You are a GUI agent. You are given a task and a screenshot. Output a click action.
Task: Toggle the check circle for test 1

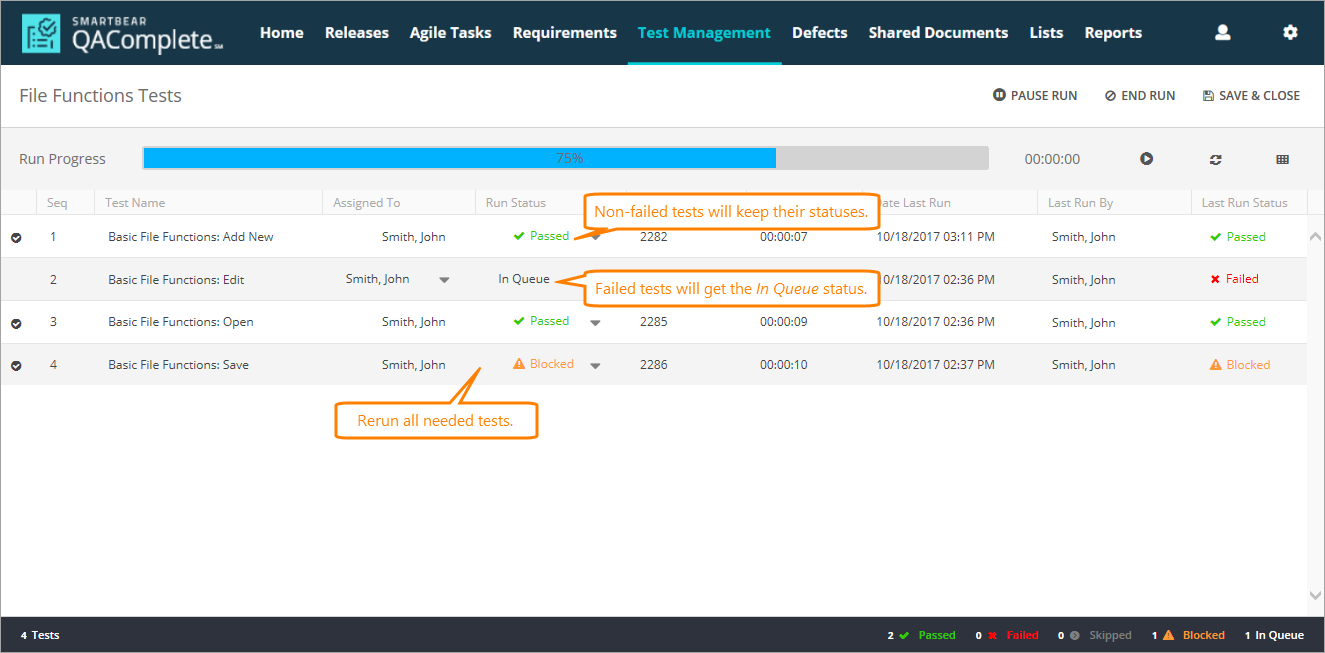pyautogui.click(x=16, y=238)
